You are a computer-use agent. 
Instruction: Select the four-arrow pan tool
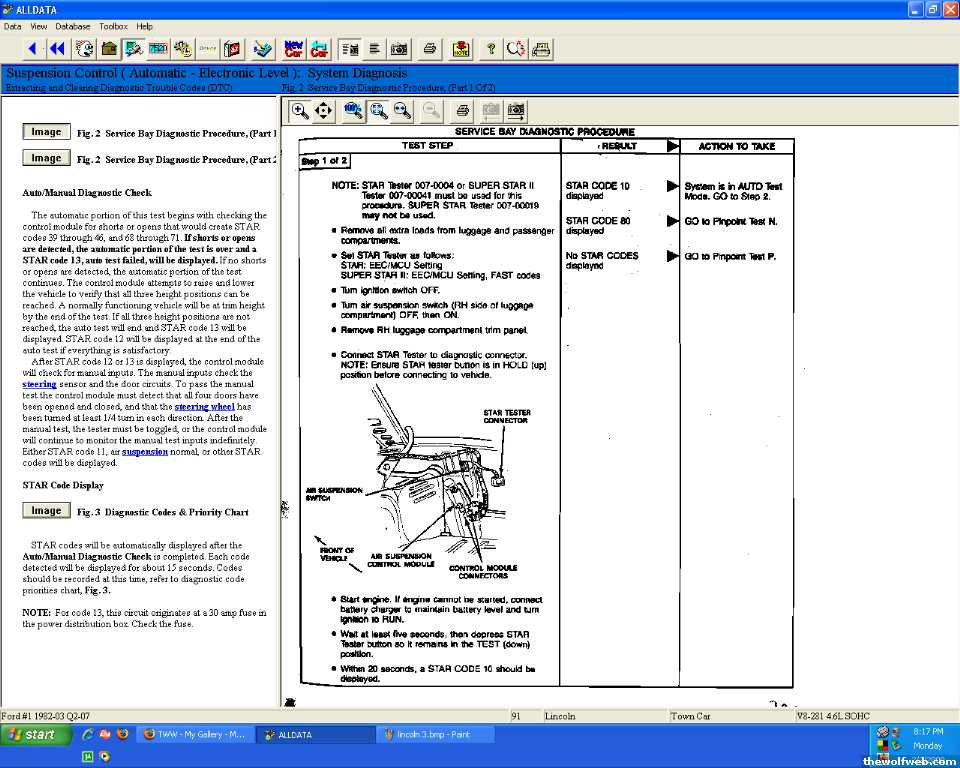coord(324,111)
